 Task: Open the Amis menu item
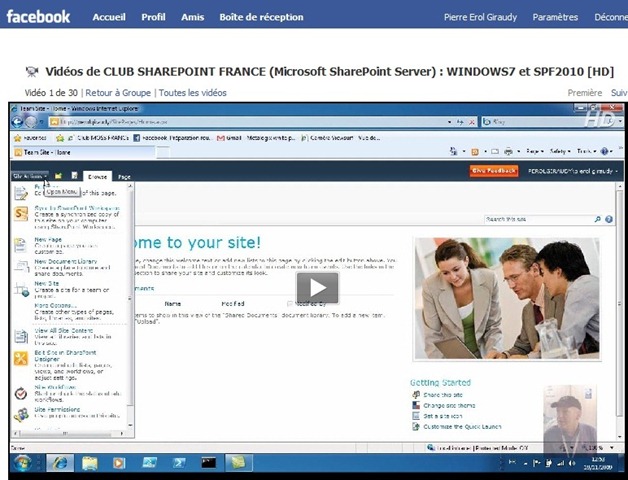193,17
